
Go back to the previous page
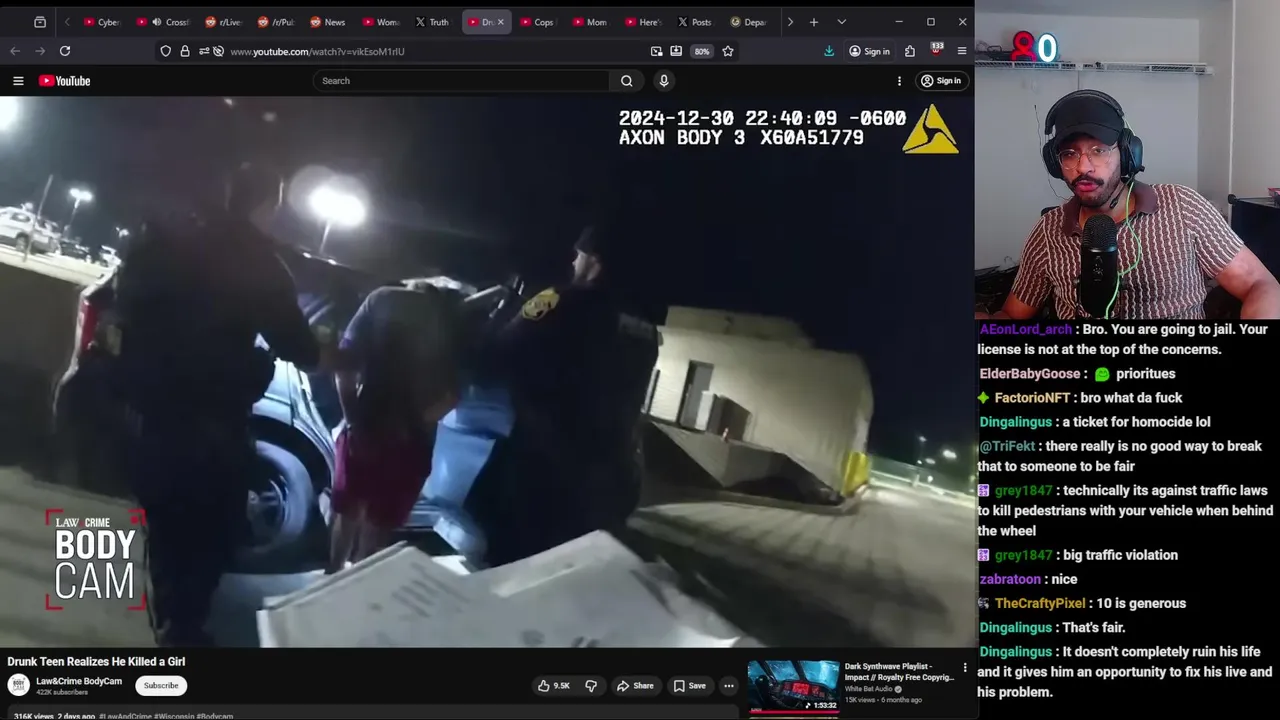15,51
